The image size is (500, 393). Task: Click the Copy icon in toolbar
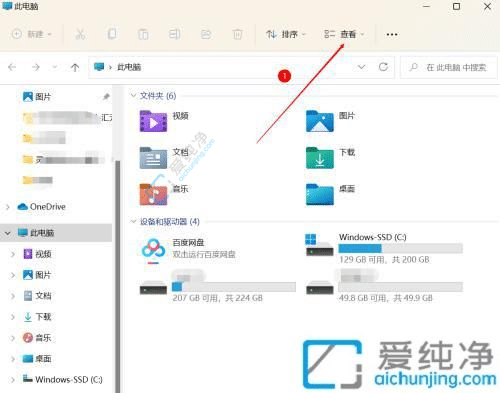coord(112,34)
